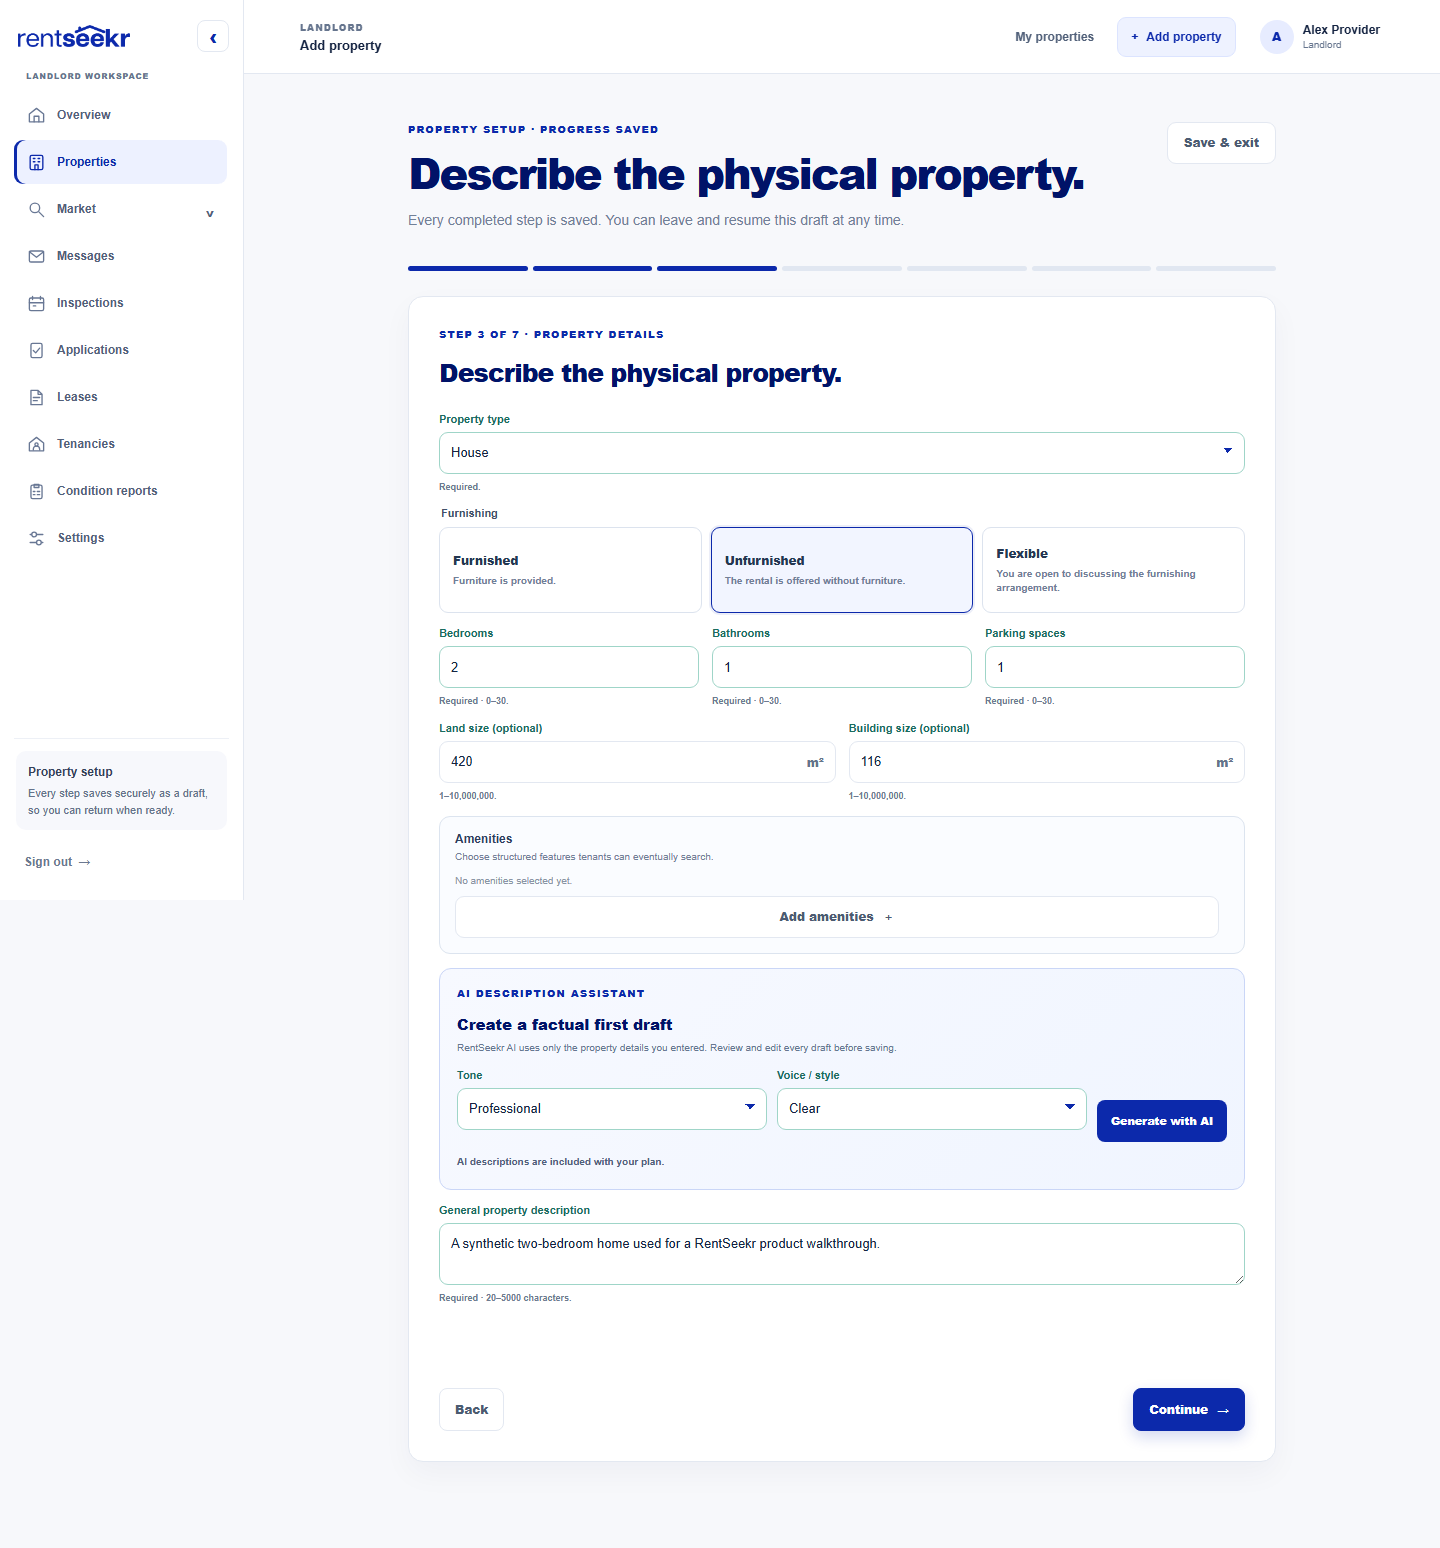Click the Property setup info card

point(121,790)
